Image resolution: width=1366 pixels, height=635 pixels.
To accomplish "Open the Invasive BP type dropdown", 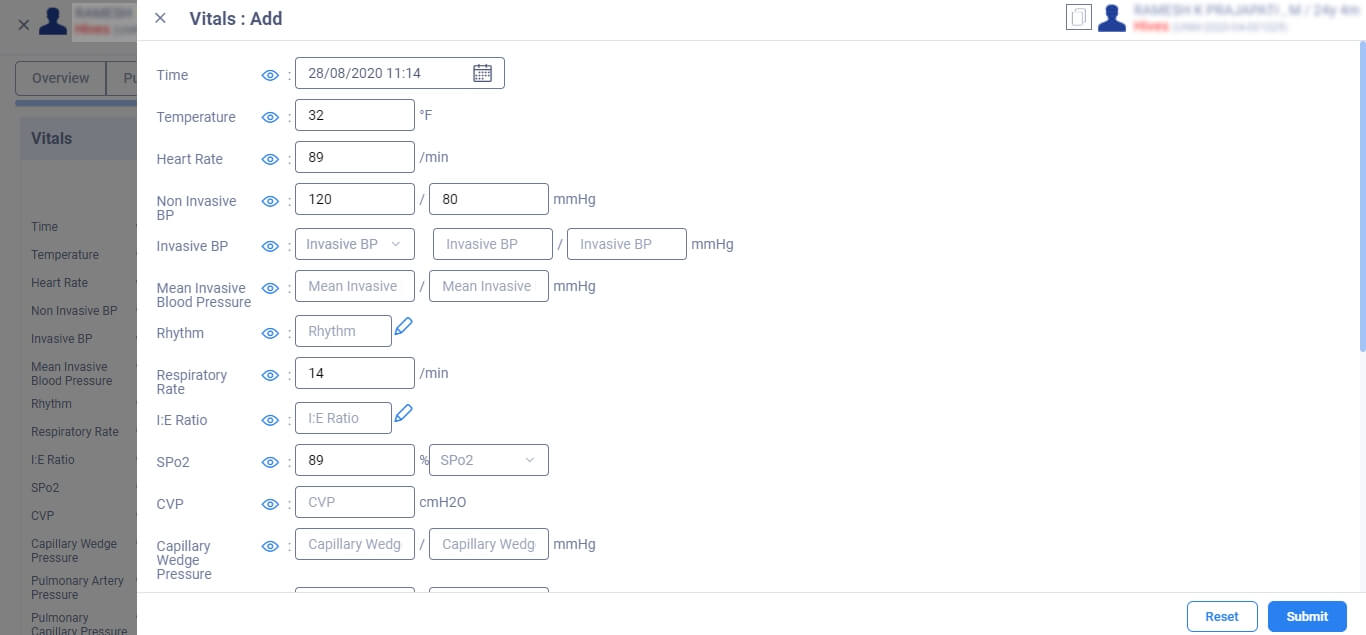I will (354, 244).
